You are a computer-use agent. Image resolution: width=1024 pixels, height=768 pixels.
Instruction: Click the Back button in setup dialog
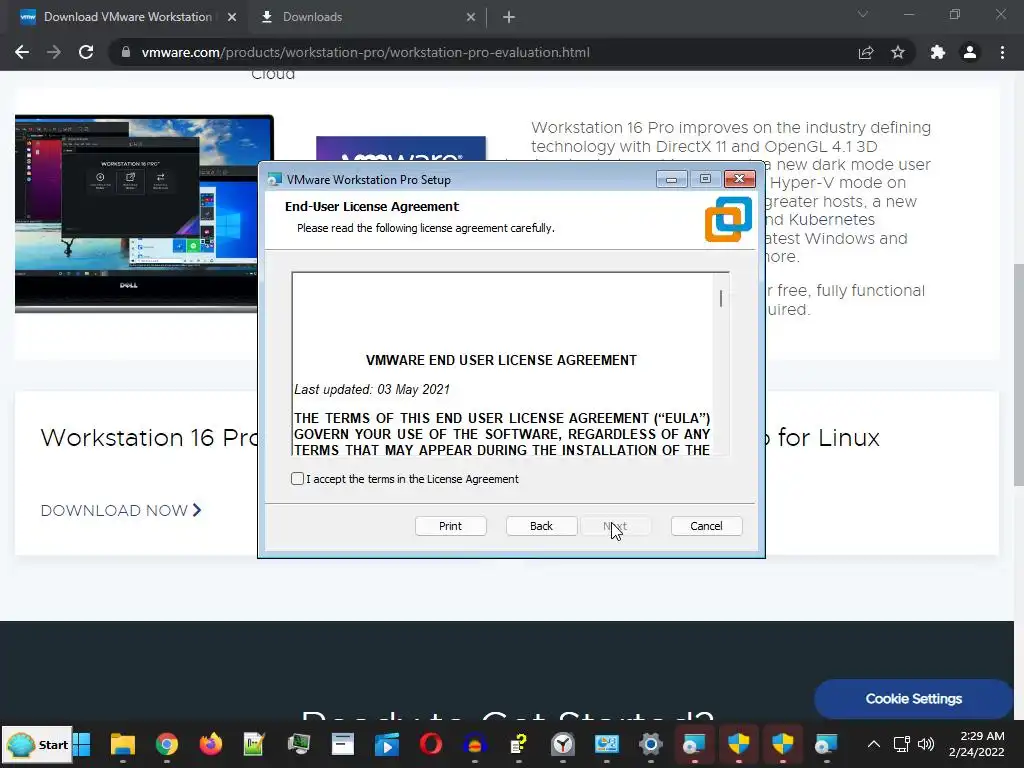[x=541, y=526]
